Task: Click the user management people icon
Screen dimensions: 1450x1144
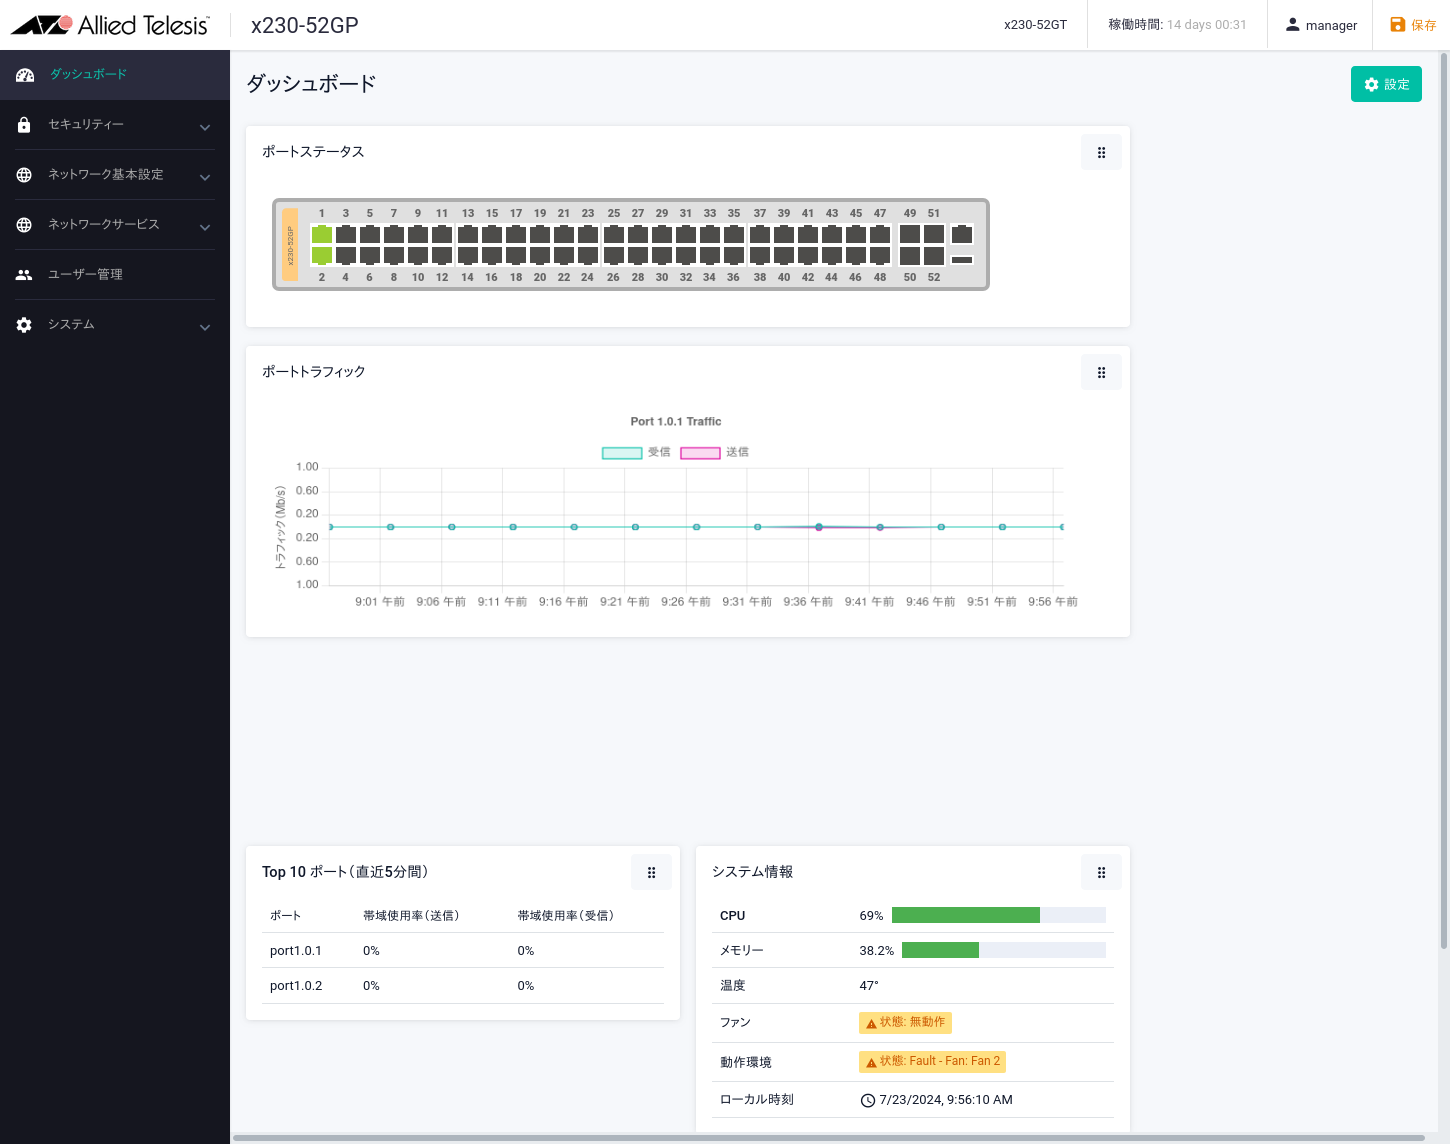Action: 24,275
